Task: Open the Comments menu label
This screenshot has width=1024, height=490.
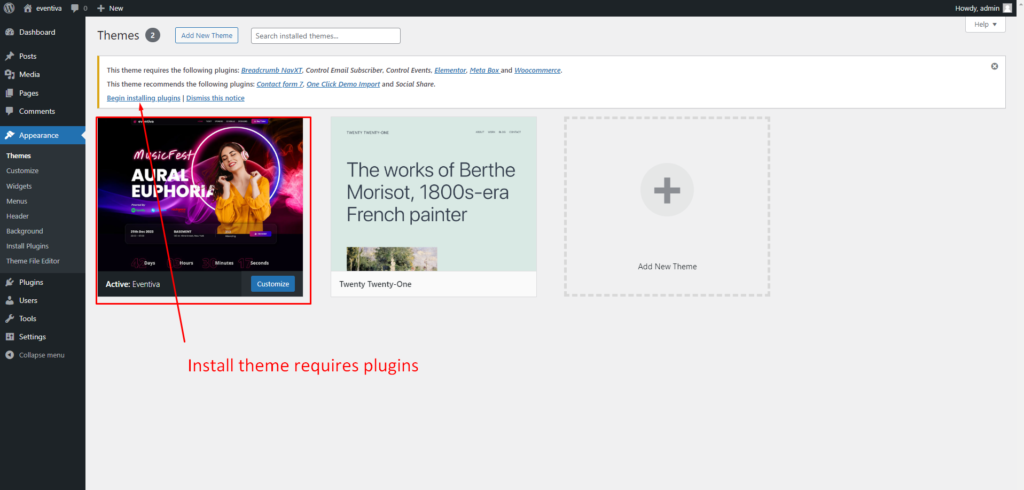Action: tap(37, 111)
